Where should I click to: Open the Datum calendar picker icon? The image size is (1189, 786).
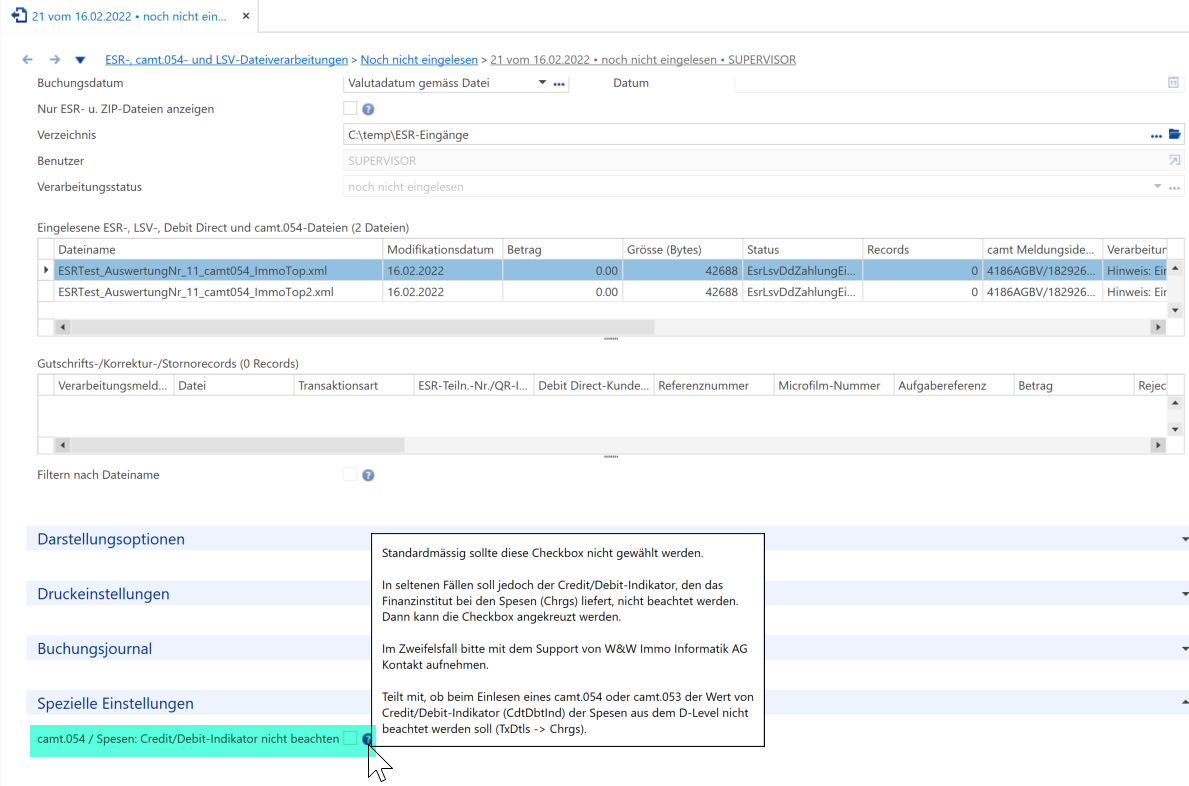[1173, 83]
